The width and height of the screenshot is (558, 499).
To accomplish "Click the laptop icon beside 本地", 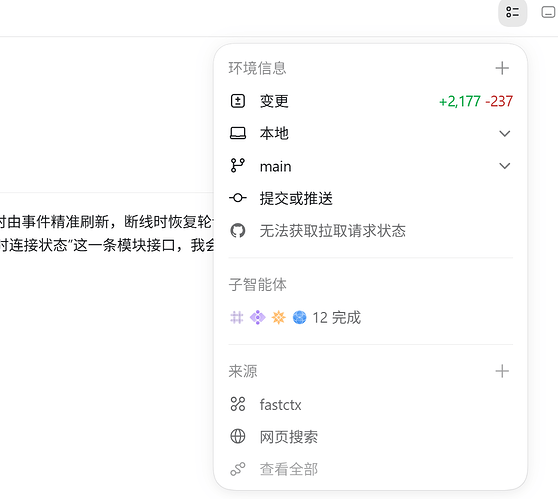I will point(238,133).
